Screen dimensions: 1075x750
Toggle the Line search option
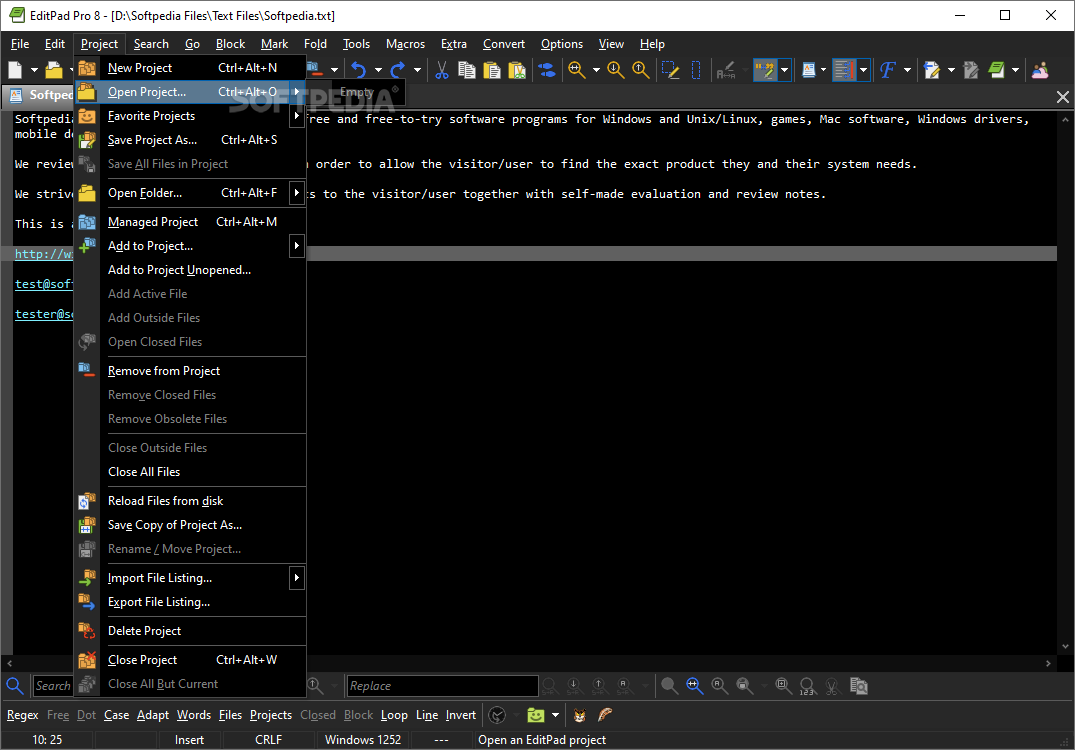coord(427,715)
